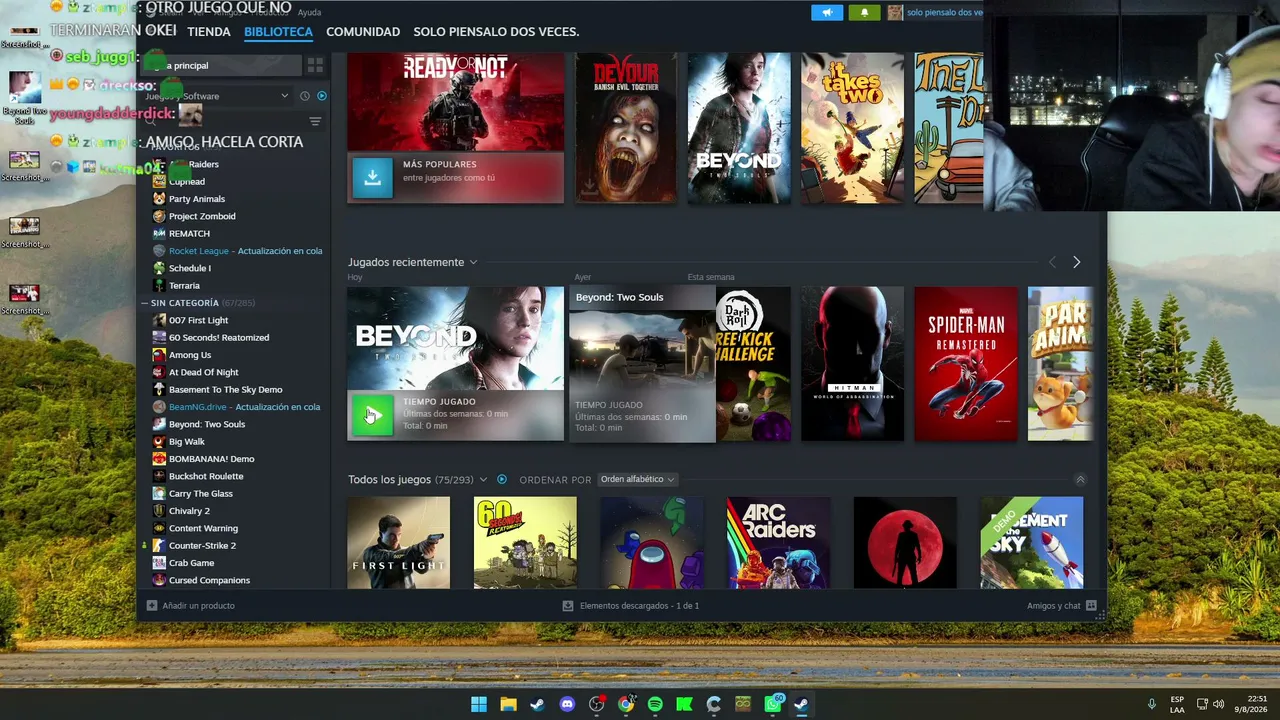This screenshot has height=720, width=1280.
Task: Open Devour game cover in top shelf
Action: (625, 128)
